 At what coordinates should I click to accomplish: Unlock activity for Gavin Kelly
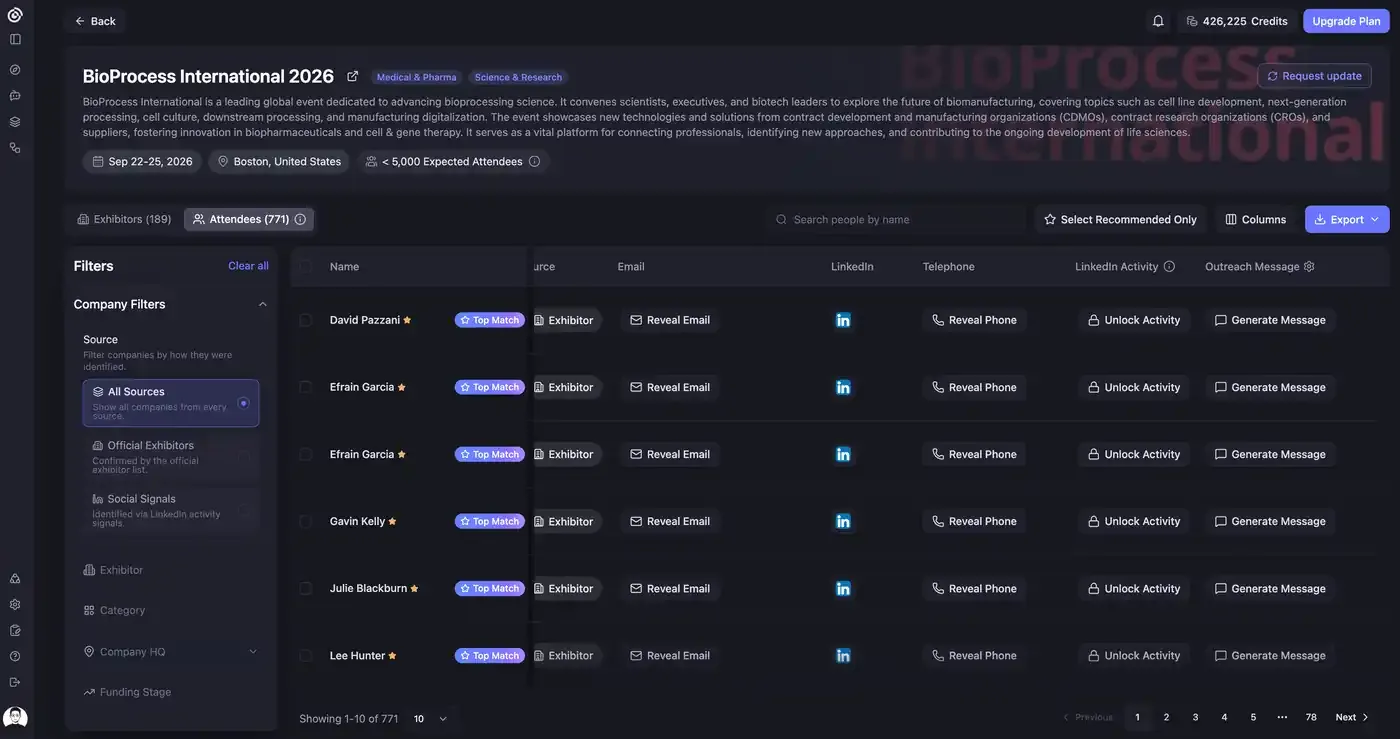[x=1134, y=521]
